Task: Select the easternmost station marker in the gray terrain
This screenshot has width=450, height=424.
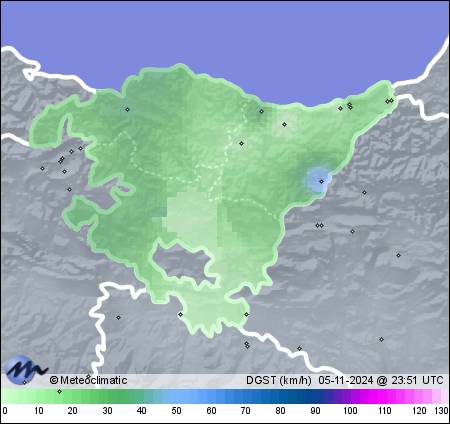Action: coord(398,255)
